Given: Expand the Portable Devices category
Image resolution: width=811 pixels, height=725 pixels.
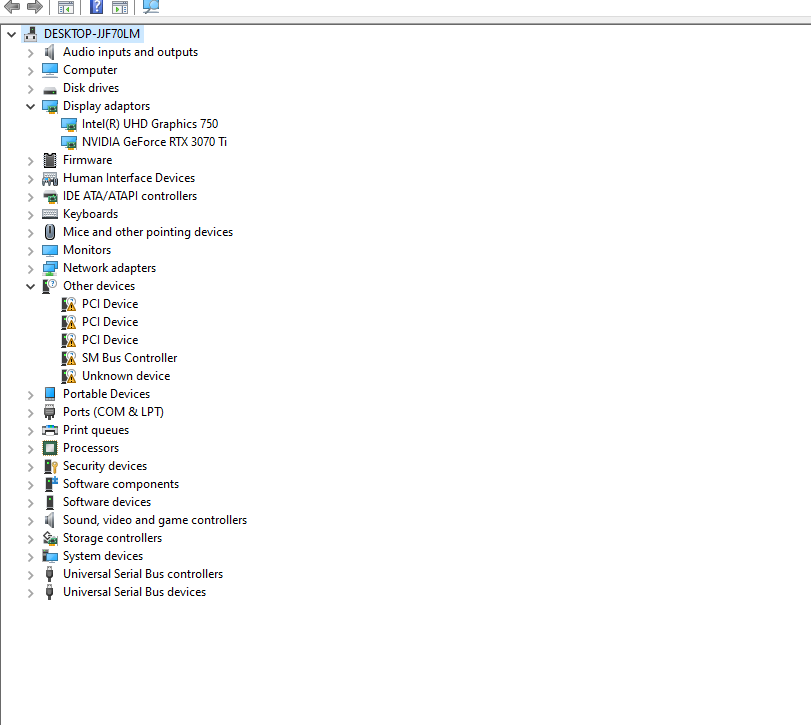Looking at the screenshot, I should point(31,395).
